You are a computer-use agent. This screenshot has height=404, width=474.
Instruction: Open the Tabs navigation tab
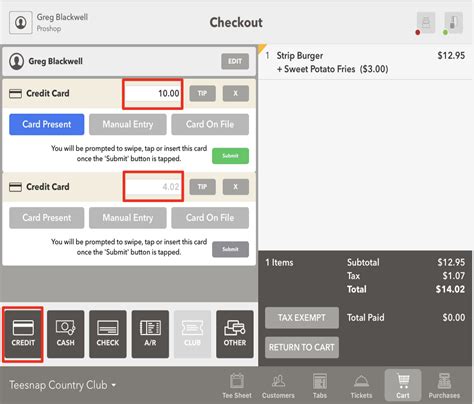pos(320,385)
